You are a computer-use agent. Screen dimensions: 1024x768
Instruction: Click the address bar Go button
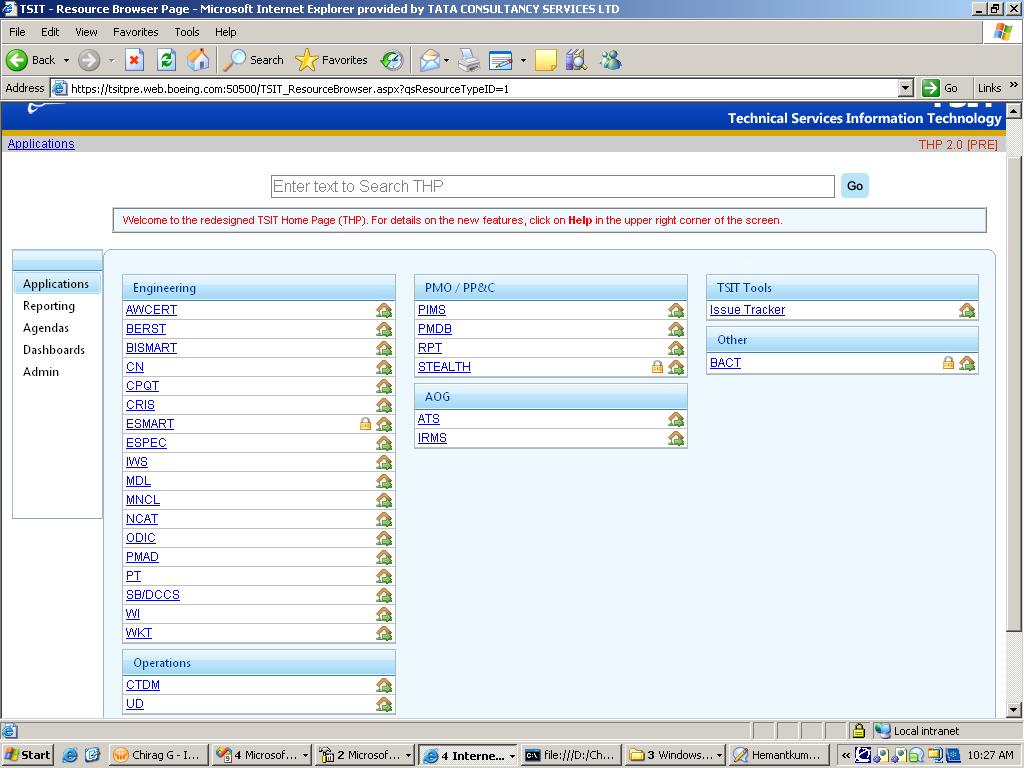[x=940, y=88]
